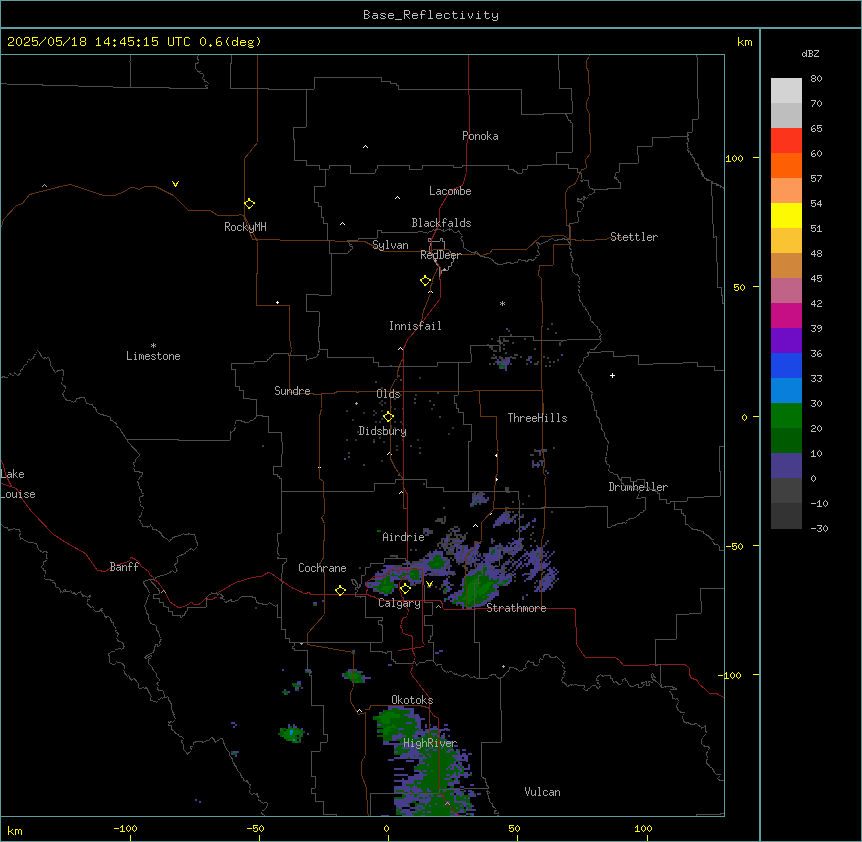Viewport: 862px width, 842px height.
Task: Select the lightest grey swatch atop dBZ legend
Action: pyautogui.click(x=786, y=91)
